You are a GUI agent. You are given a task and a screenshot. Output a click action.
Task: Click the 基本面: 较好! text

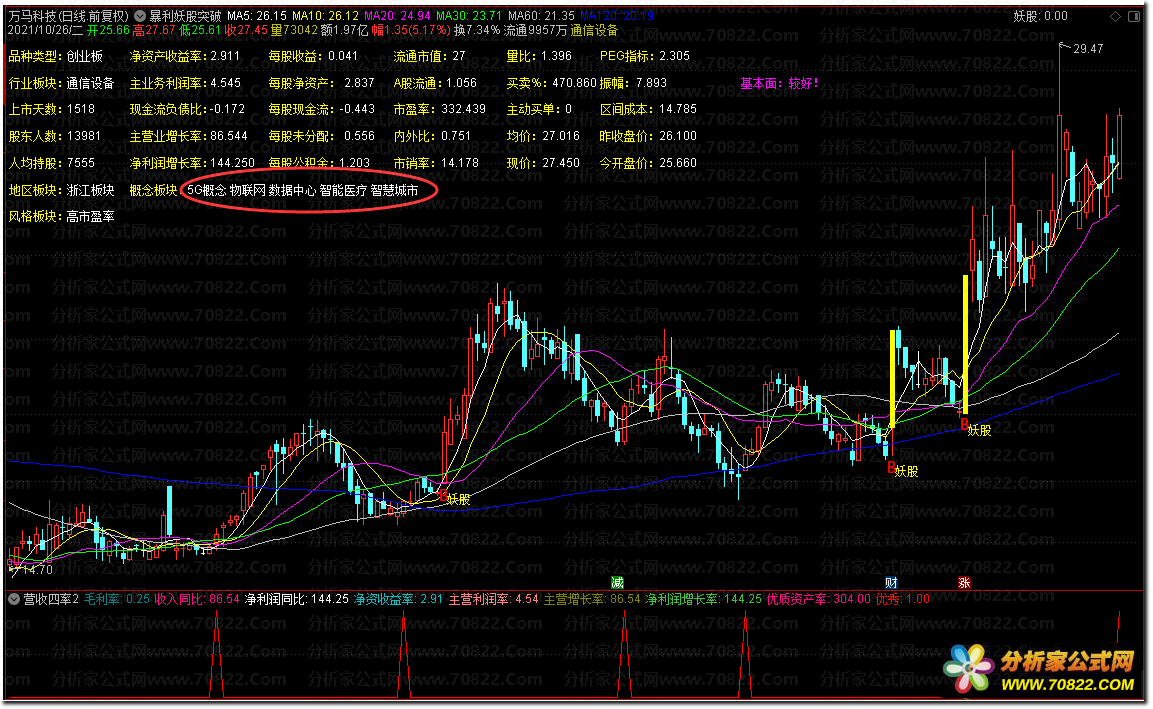(x=779, y=84)
